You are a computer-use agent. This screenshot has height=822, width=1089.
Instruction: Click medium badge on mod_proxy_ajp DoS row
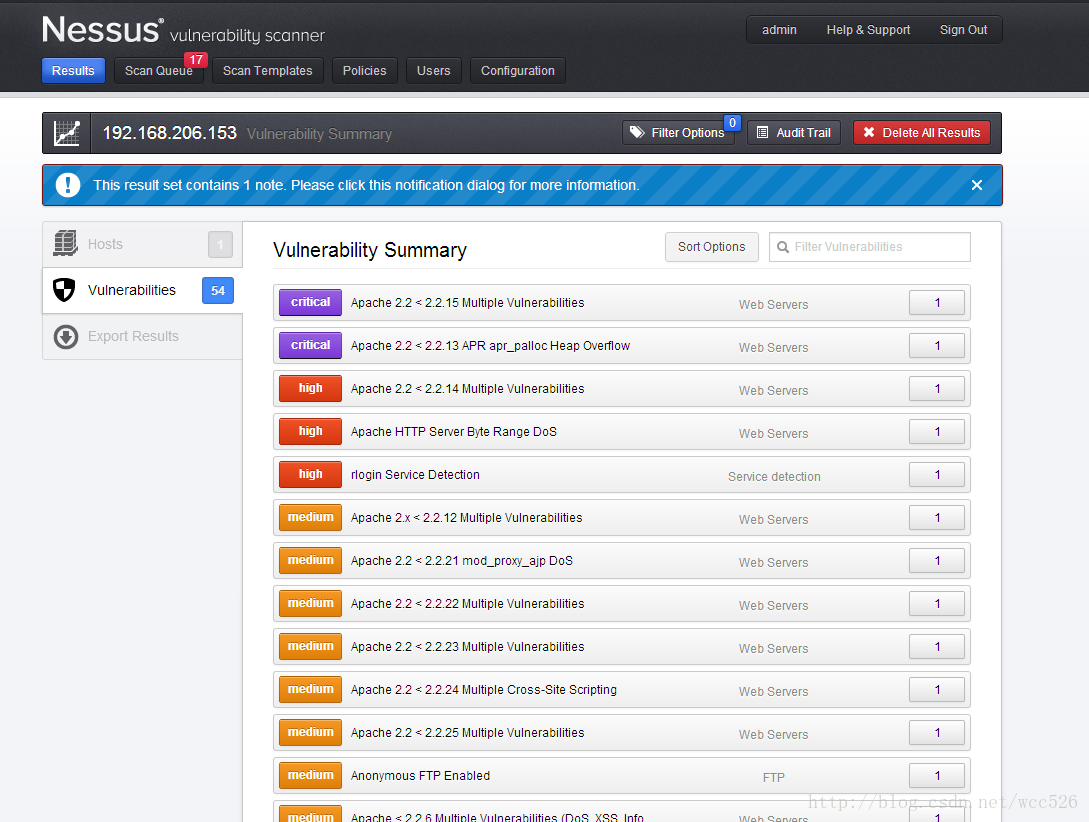point(310,561)
